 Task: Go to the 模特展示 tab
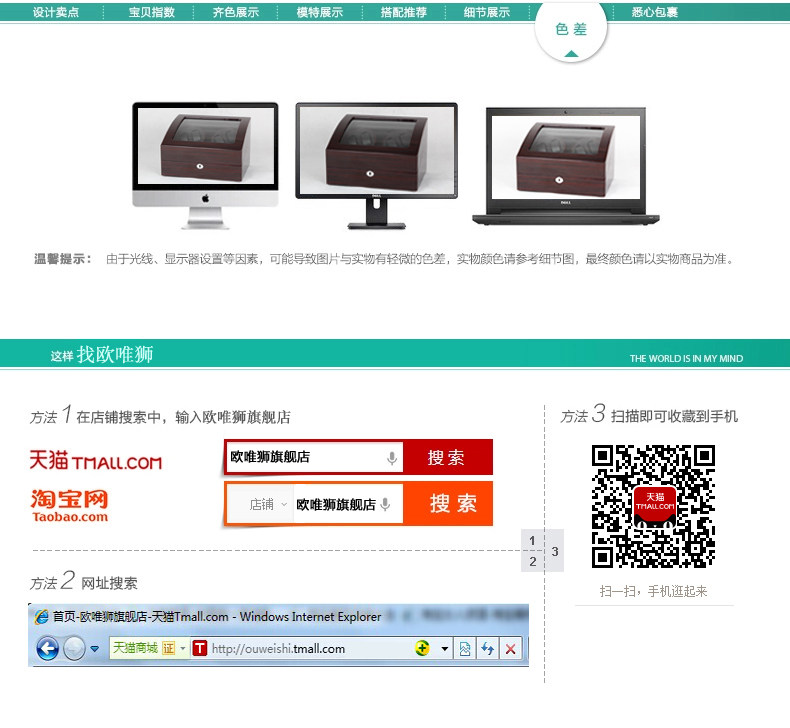pos(320,12)
